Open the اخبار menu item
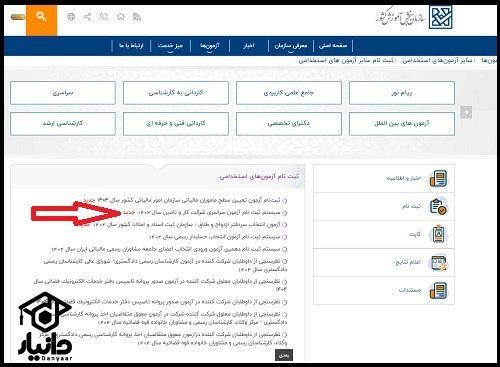500x367 pixels. tap(249, 46)
